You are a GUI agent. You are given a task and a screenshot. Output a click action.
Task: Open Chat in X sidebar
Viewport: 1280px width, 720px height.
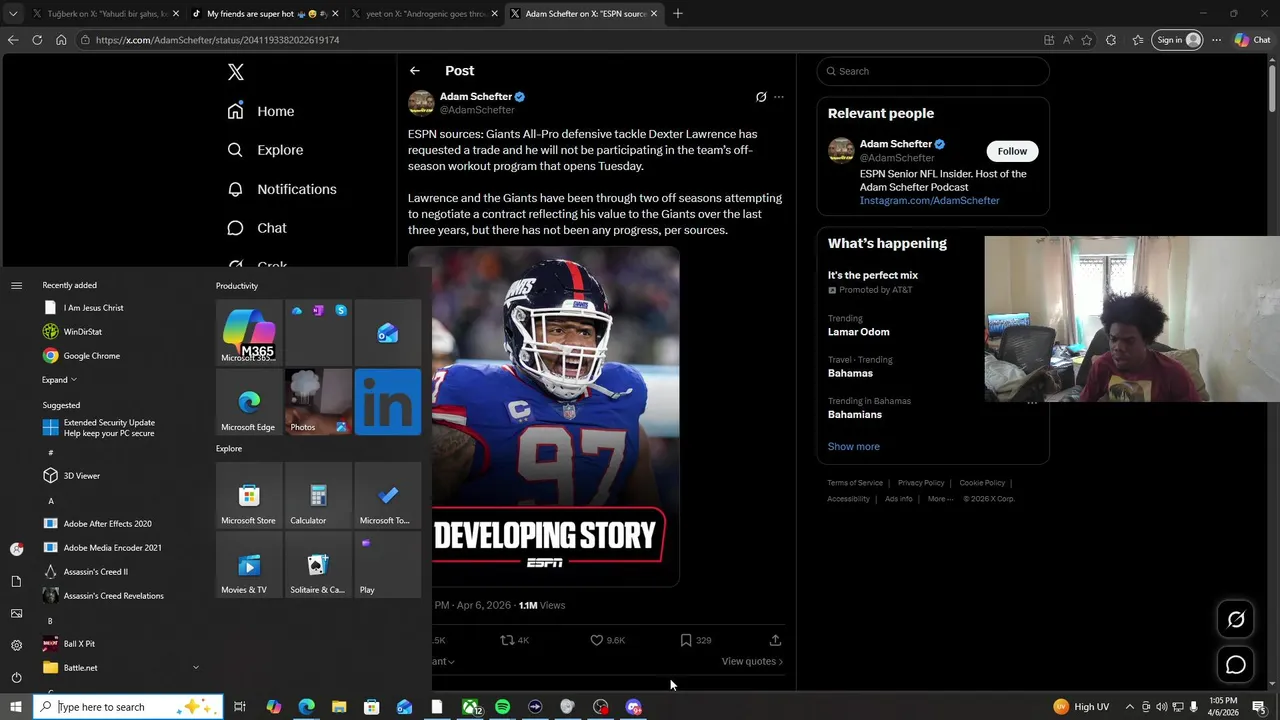(x=257, y=228)
